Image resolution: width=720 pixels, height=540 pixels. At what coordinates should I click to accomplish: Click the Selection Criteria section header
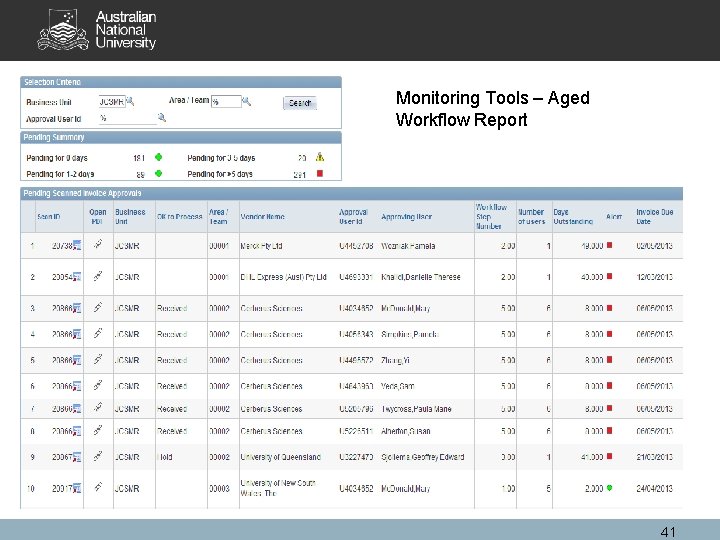tap(181, 82)
